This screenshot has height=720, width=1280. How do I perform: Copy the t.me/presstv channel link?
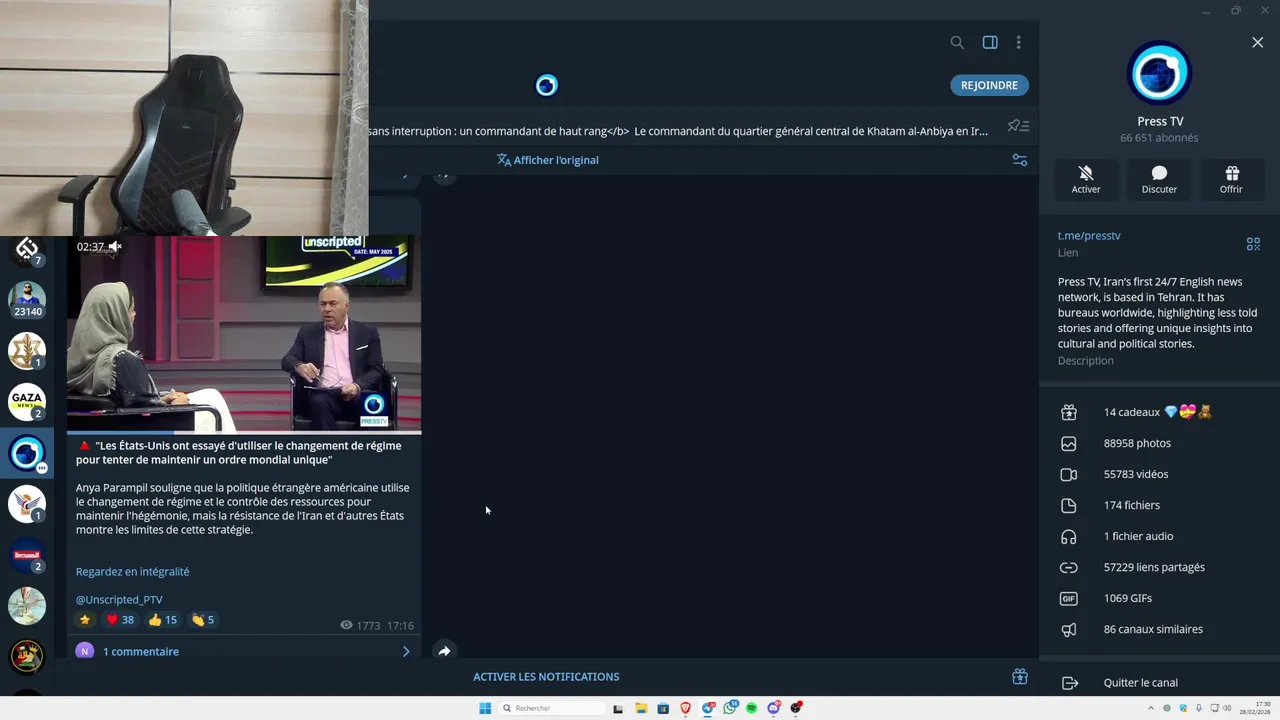pyautogui.click(x=1089, y=236)
